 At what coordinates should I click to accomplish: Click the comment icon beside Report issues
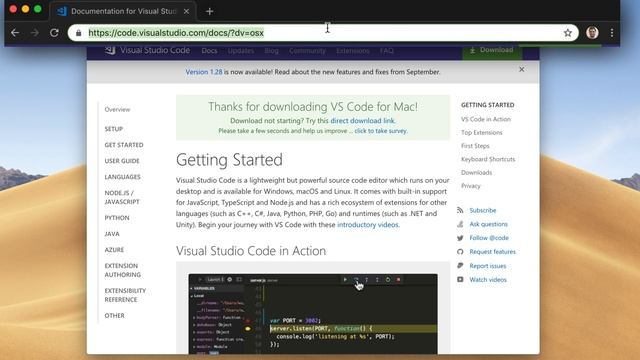point(460,266)
